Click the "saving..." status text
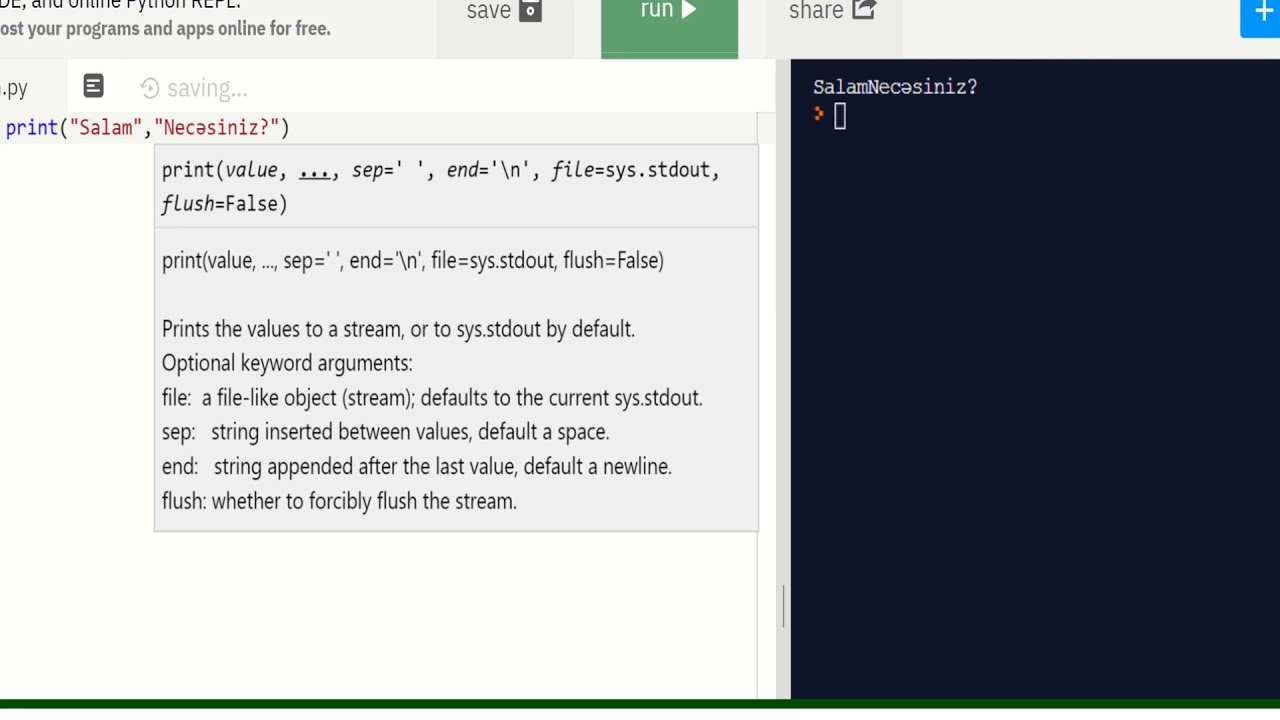The image size is (1280, 720). [207, 89]
